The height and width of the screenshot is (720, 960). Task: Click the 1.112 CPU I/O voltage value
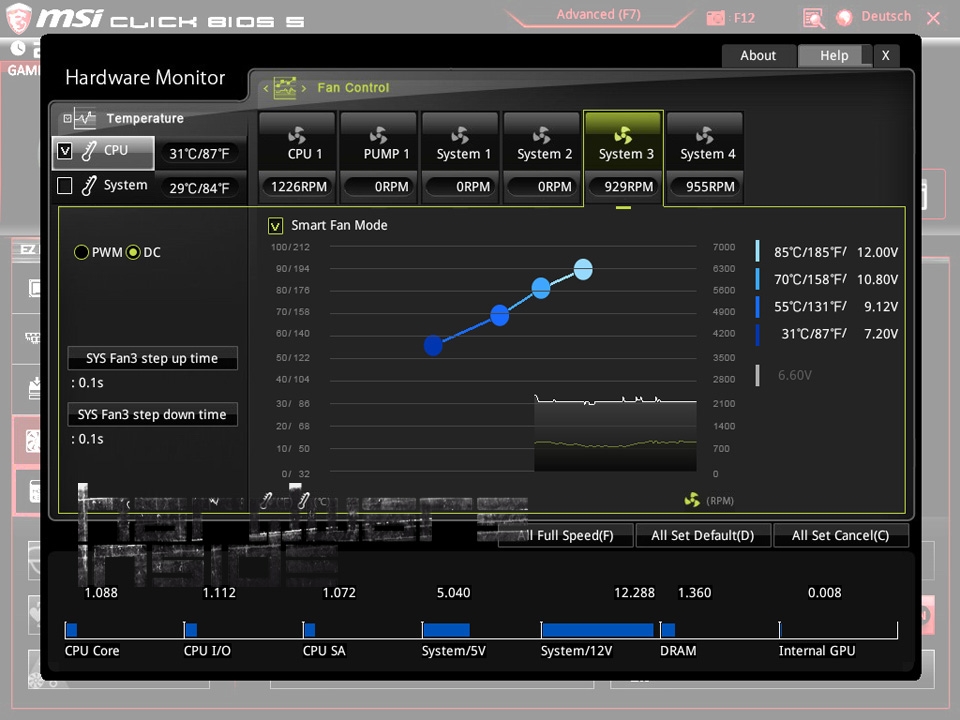pos(219,593)
